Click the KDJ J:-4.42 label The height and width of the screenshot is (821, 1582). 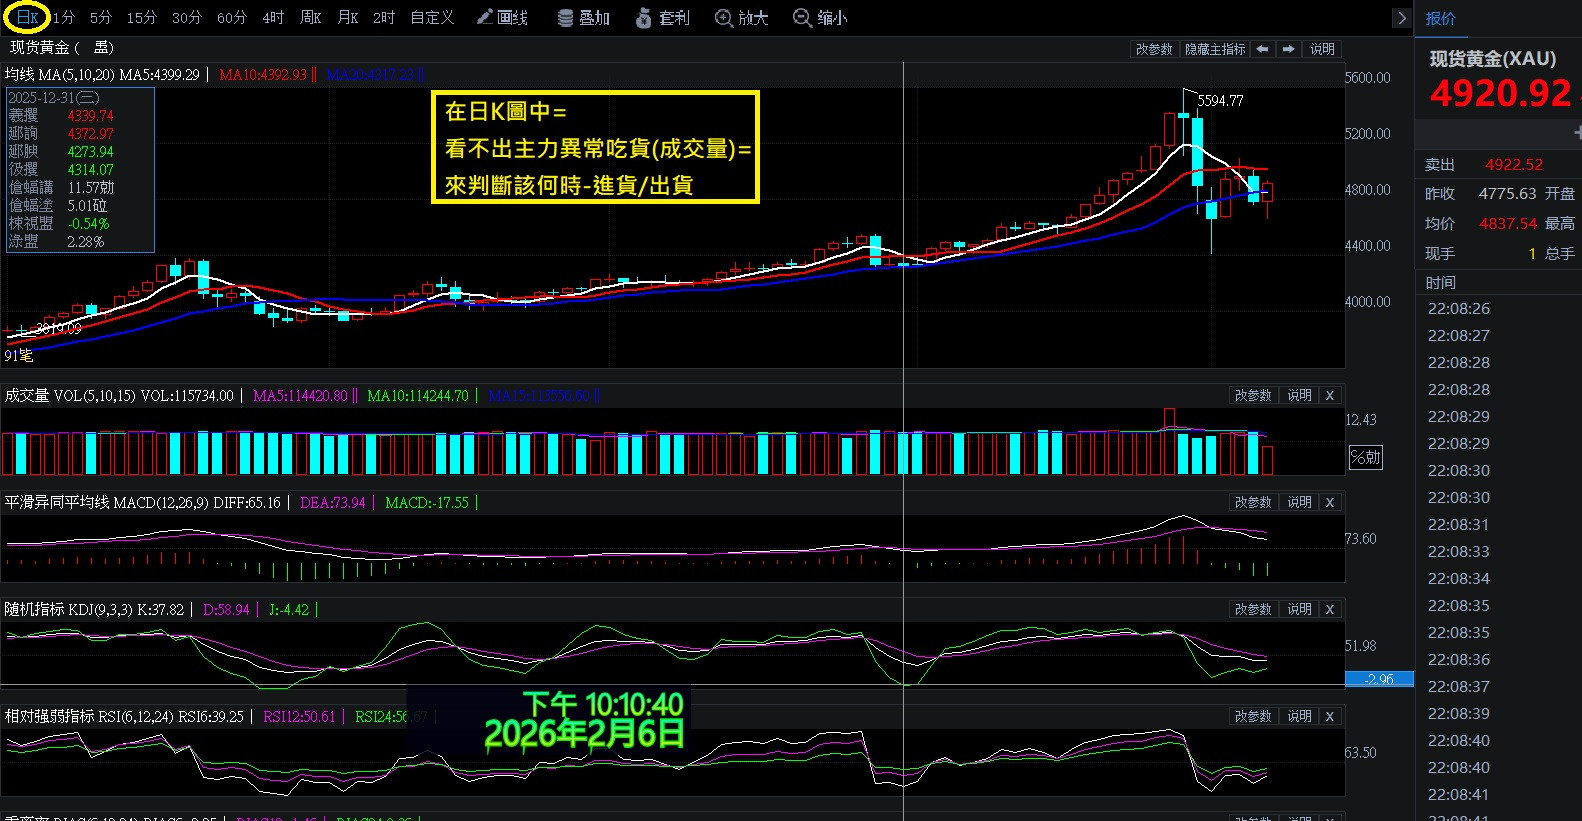(289, 610)
